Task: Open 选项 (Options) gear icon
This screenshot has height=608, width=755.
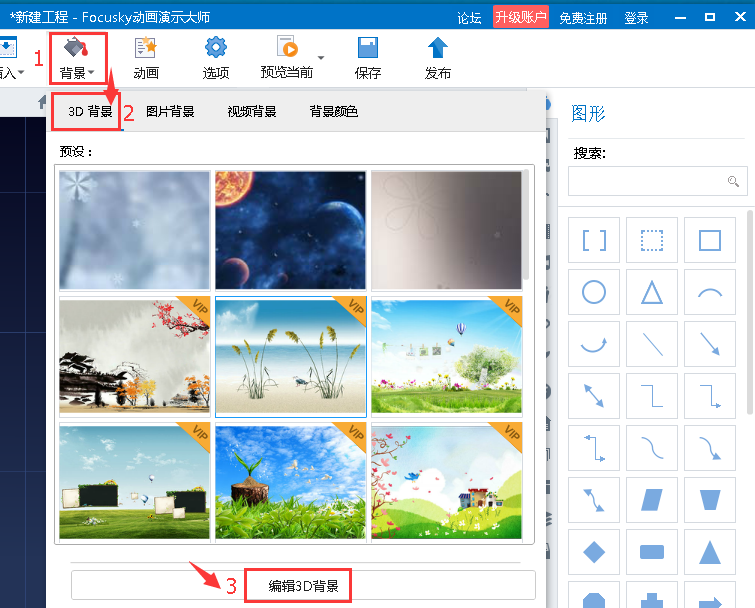Action: pos(216,57)
